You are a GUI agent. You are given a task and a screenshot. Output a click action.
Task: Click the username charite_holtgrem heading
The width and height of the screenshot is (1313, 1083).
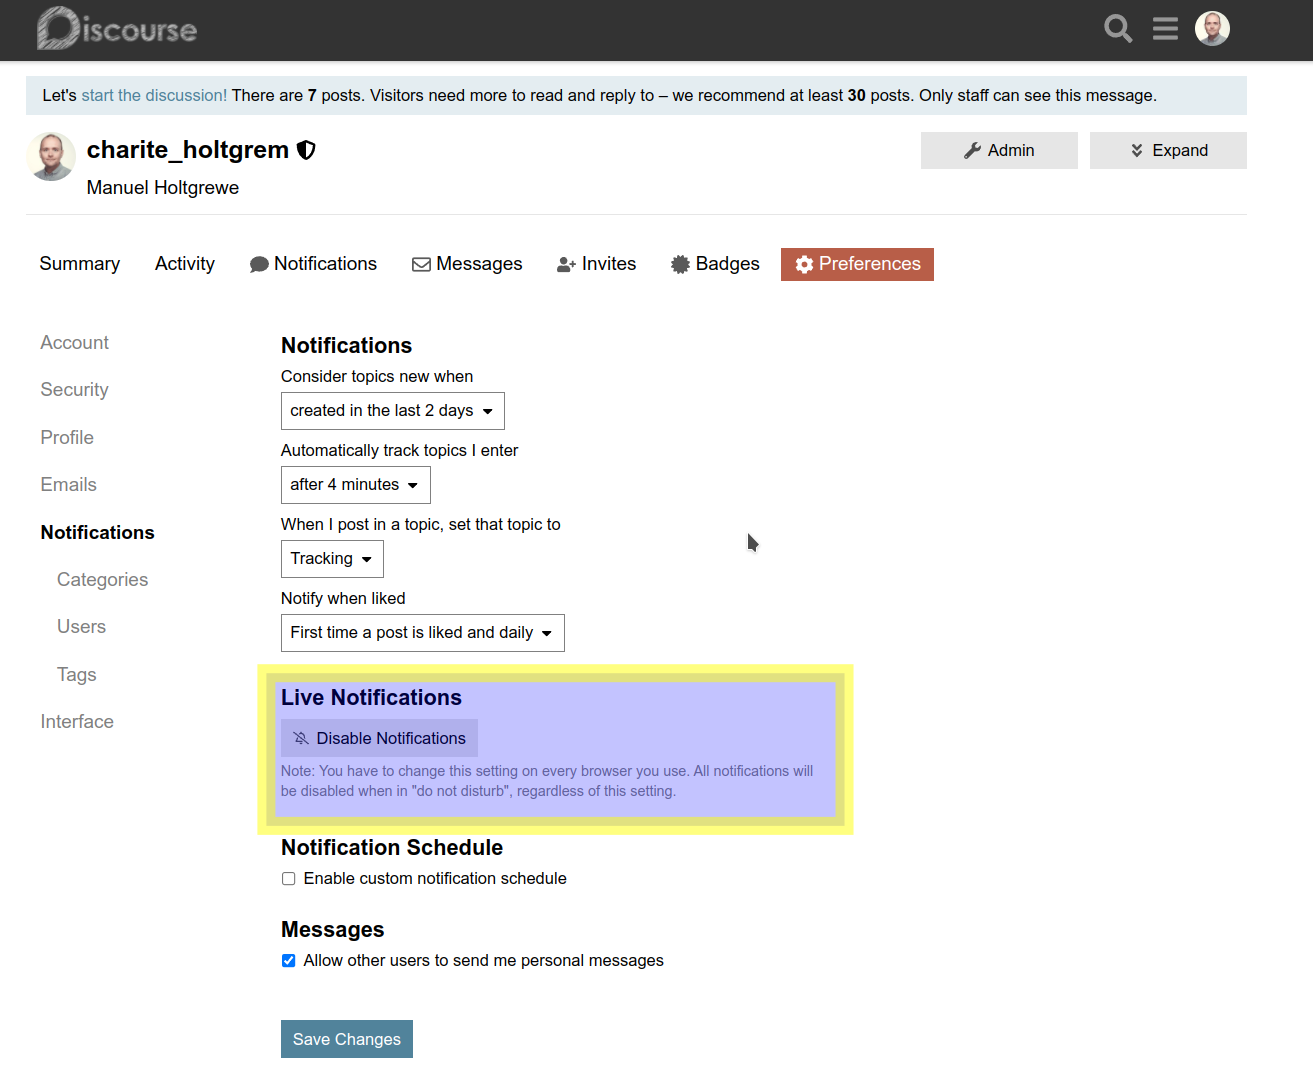point(188,150)
